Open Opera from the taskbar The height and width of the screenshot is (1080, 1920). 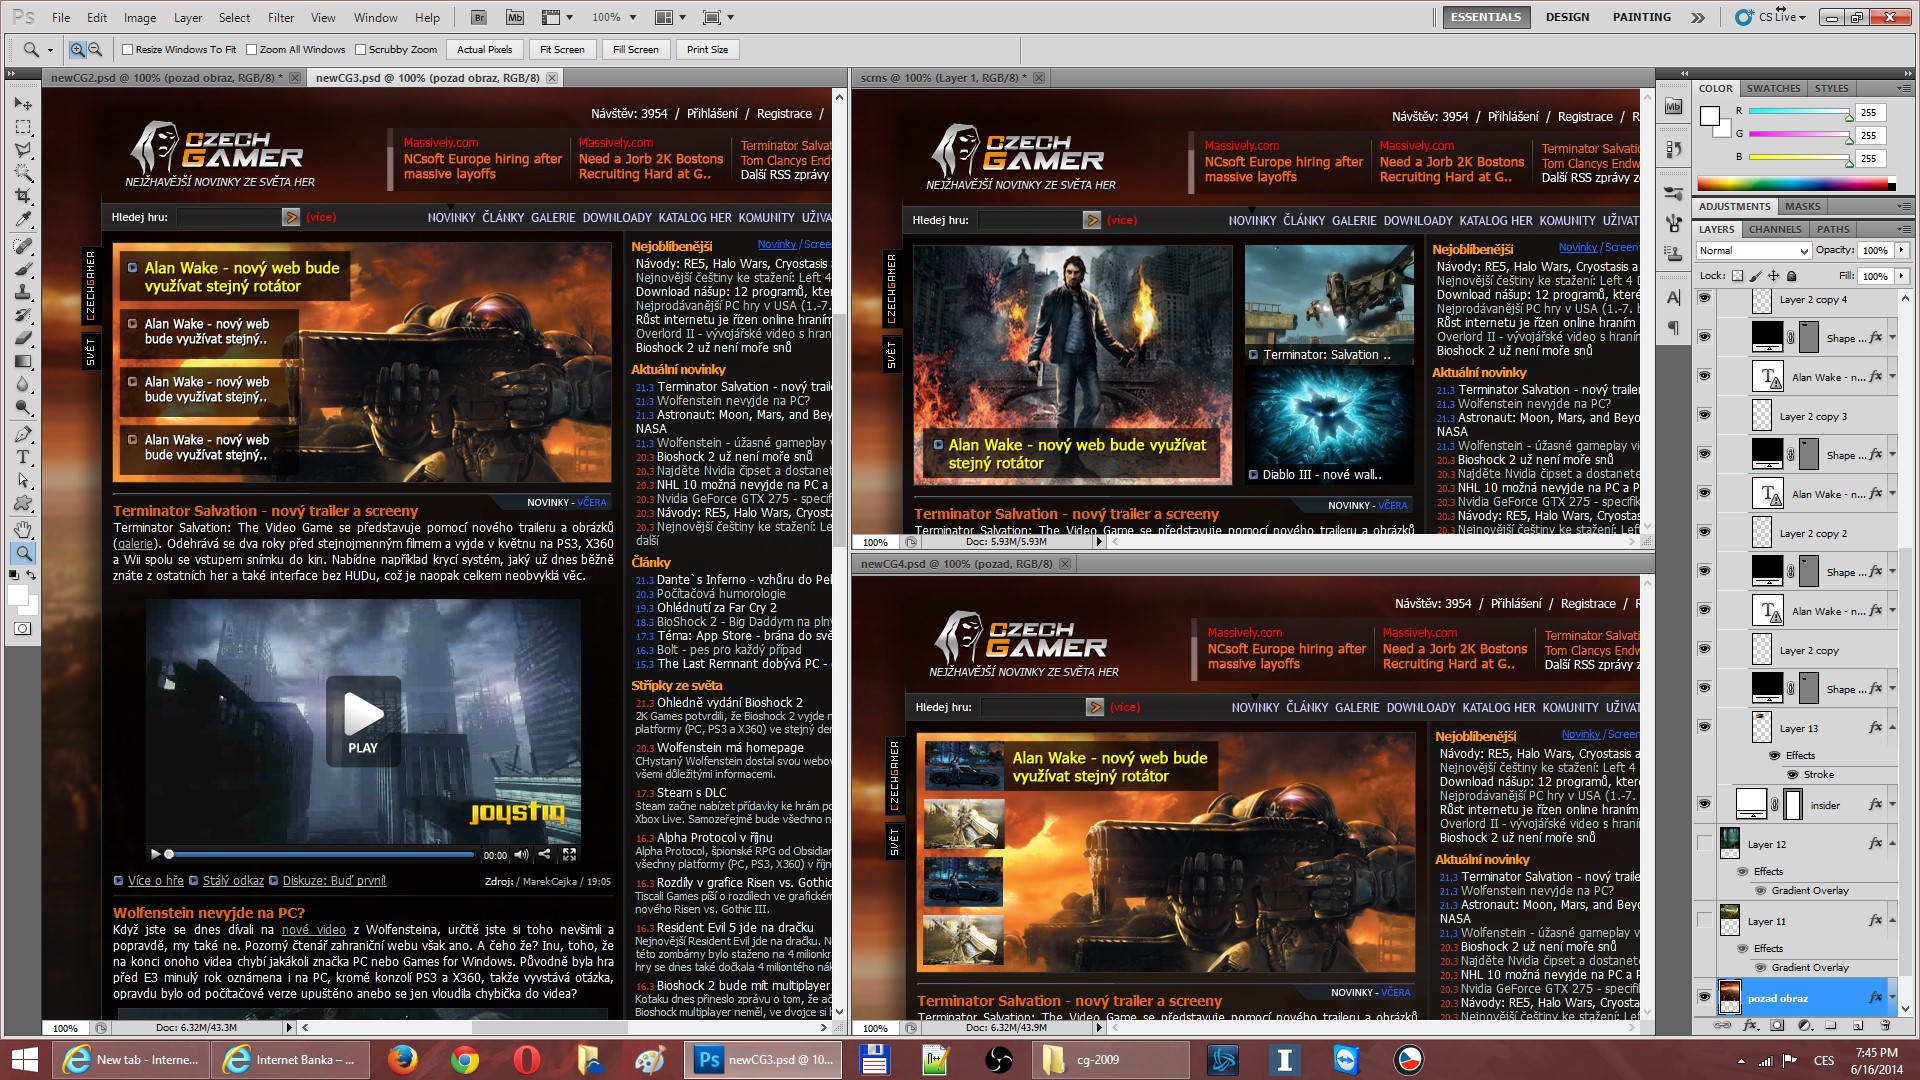tap(527, 1060)
